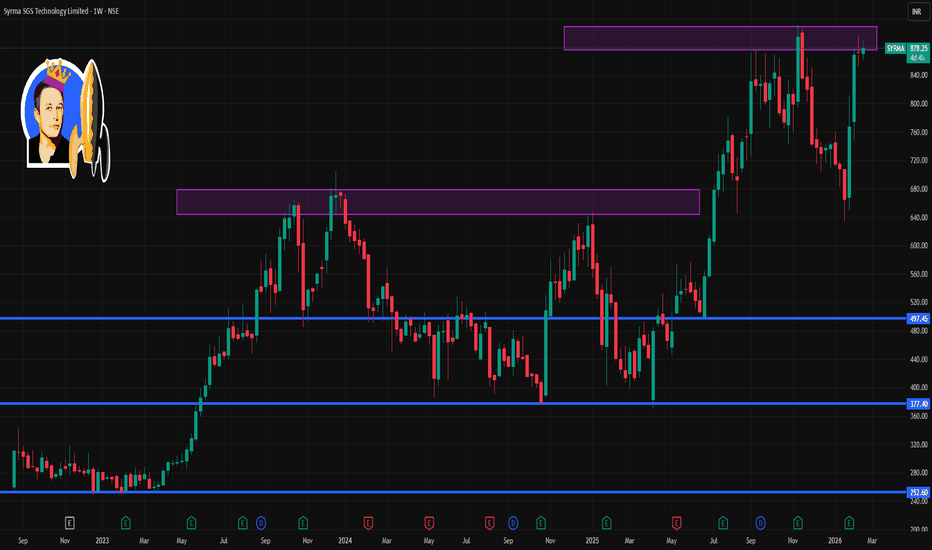This screenshot has width=932, height=550.
Task: Click the 640.00 price scale label
Action: click(x=918, y=218)
